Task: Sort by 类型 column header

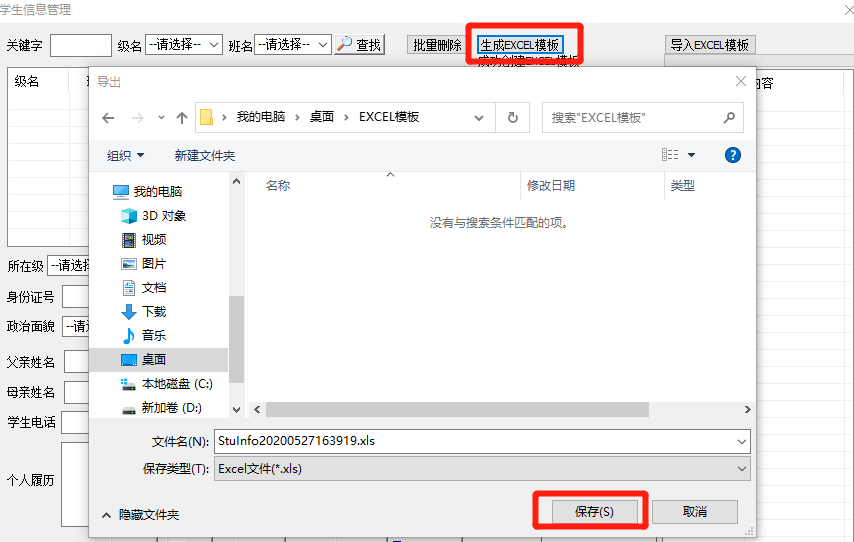Action: coord(682,186)
